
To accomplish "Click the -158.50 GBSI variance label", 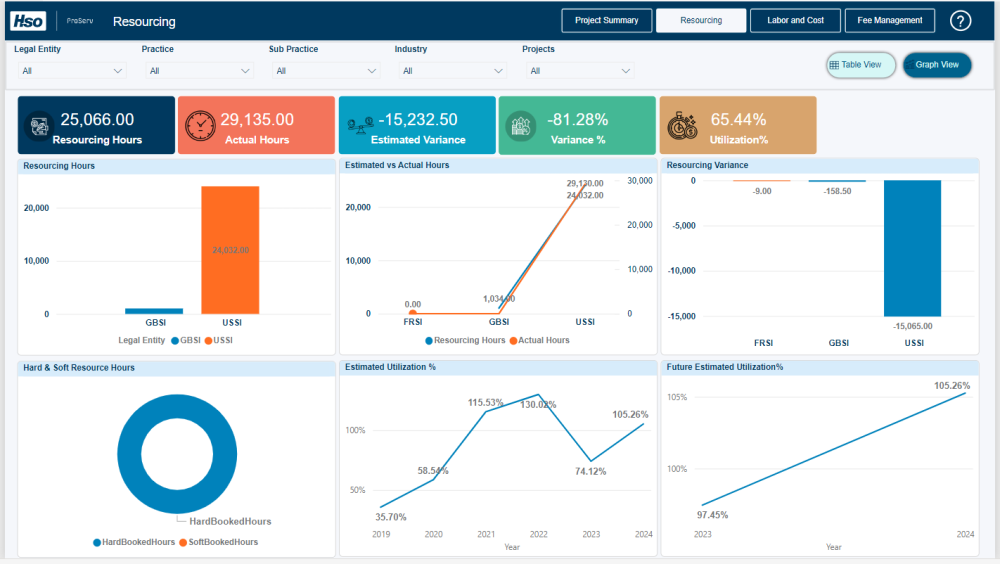I will pyautogui.click(x=837, y=191).
